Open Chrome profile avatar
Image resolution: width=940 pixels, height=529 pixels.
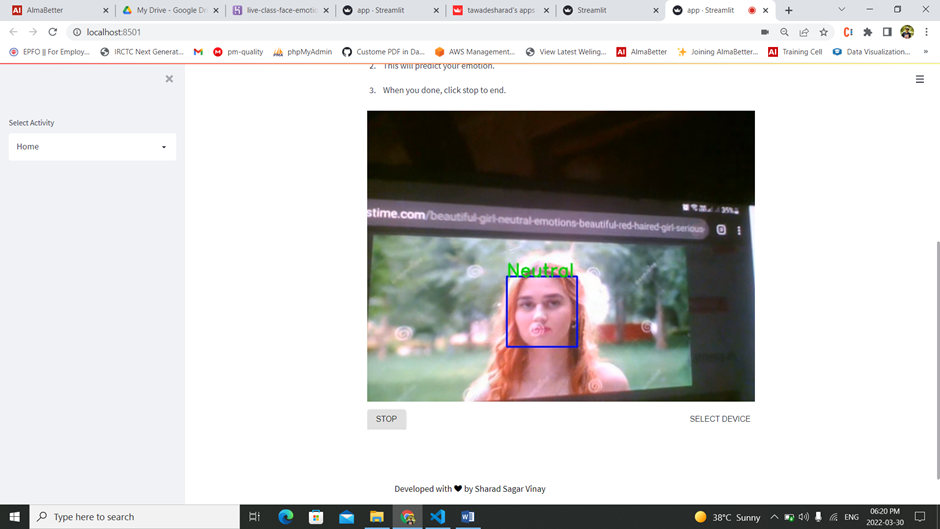click(x=907, y=32)
